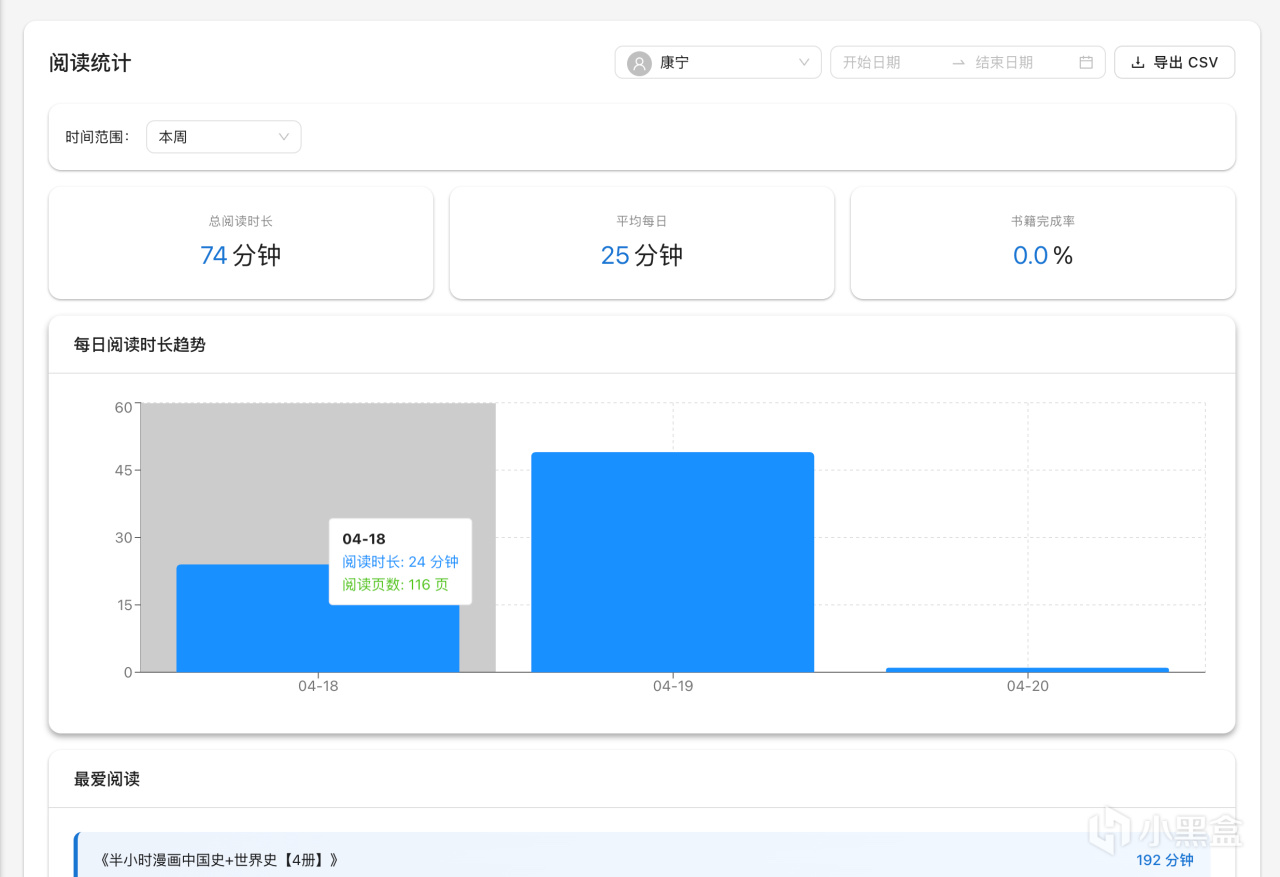Click the arrow between start and end dates
The height and width of the screenshot is (877, 1280).
tap(958, 62)
